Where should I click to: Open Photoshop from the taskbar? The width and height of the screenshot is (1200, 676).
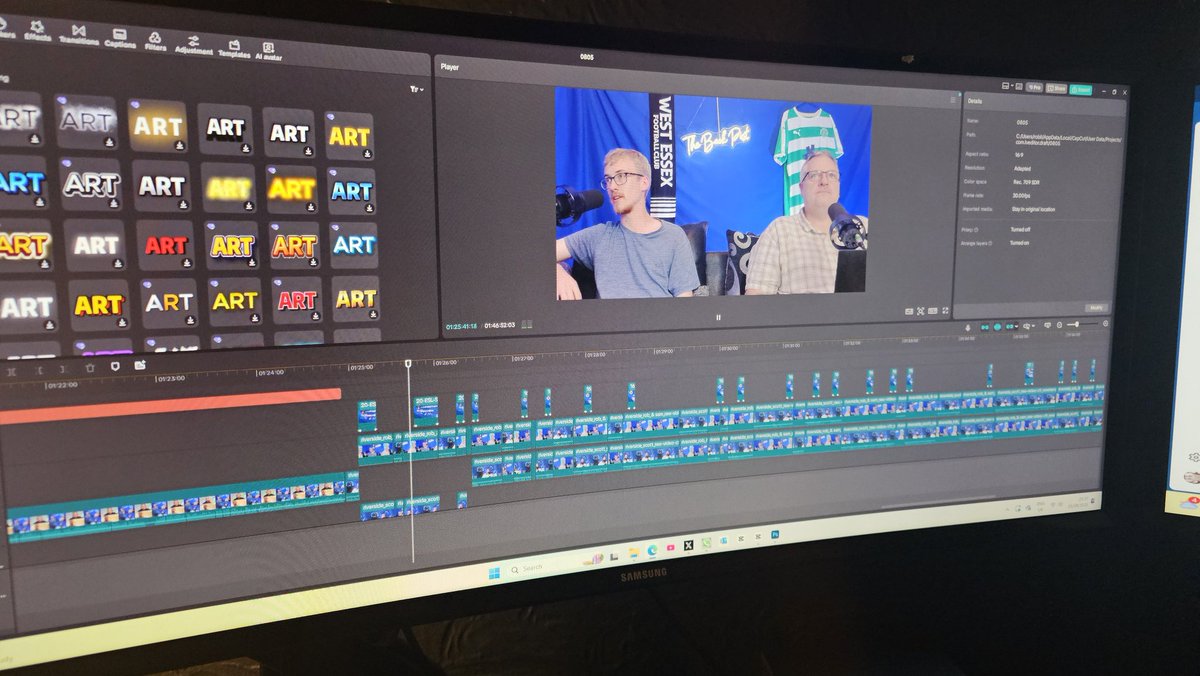tap(774, 535)
